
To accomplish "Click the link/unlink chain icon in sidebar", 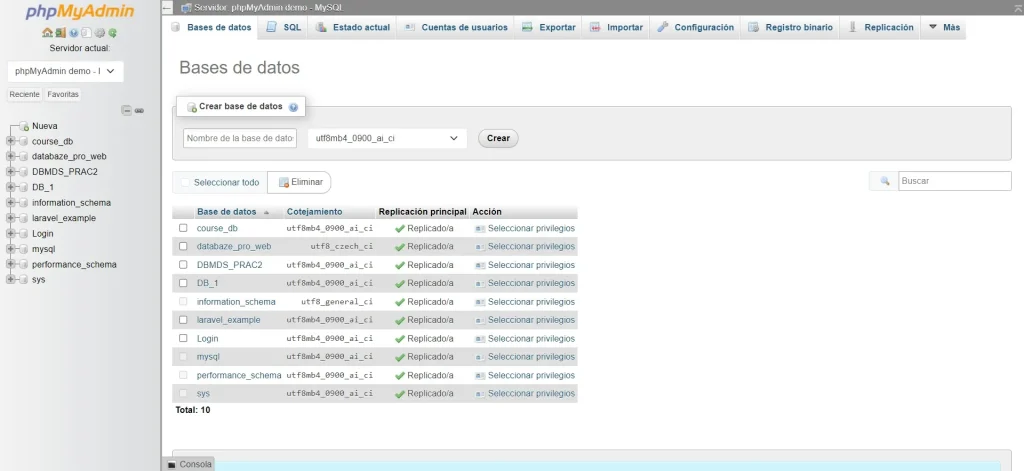I will (x=139, y=110).
